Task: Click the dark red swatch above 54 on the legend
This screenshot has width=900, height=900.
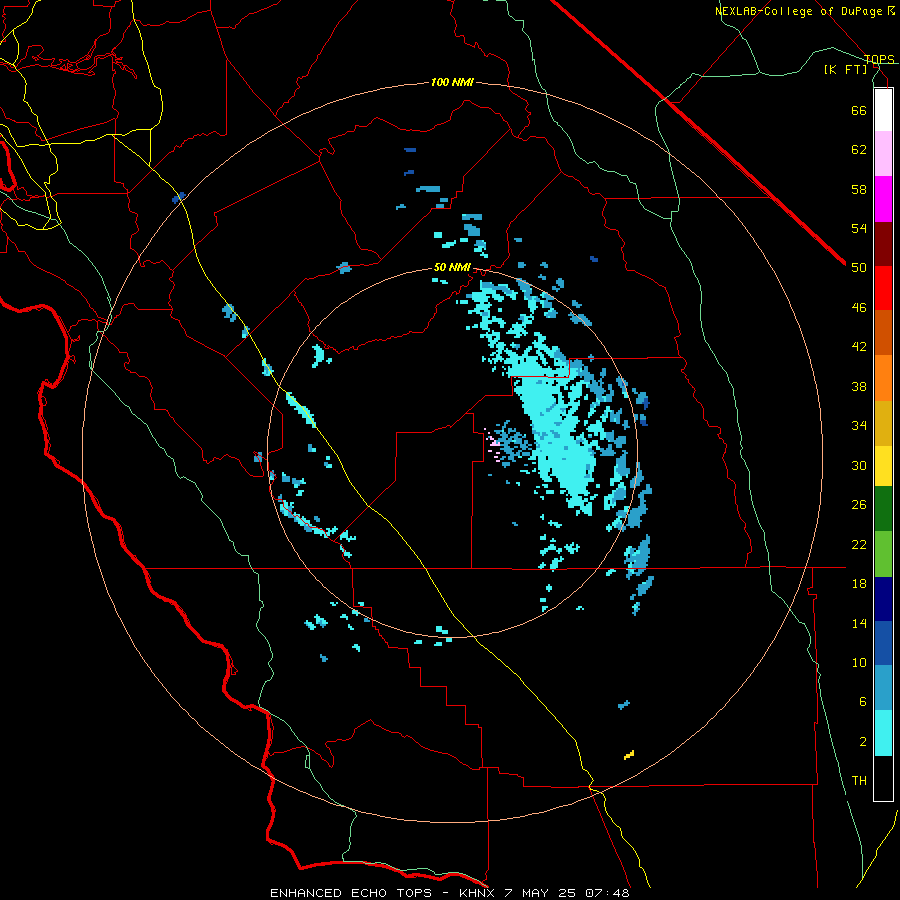Action: point(883,244)
